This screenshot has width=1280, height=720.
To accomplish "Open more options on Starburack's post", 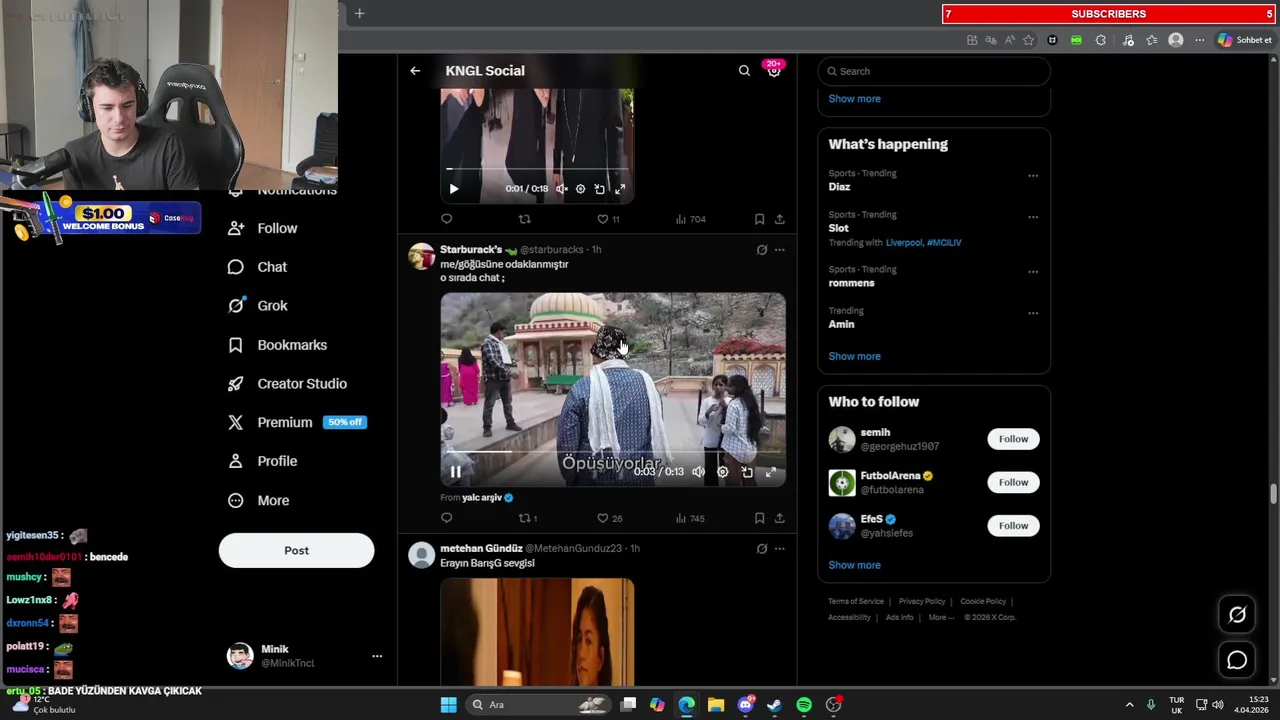I will [x=780, y=250].
